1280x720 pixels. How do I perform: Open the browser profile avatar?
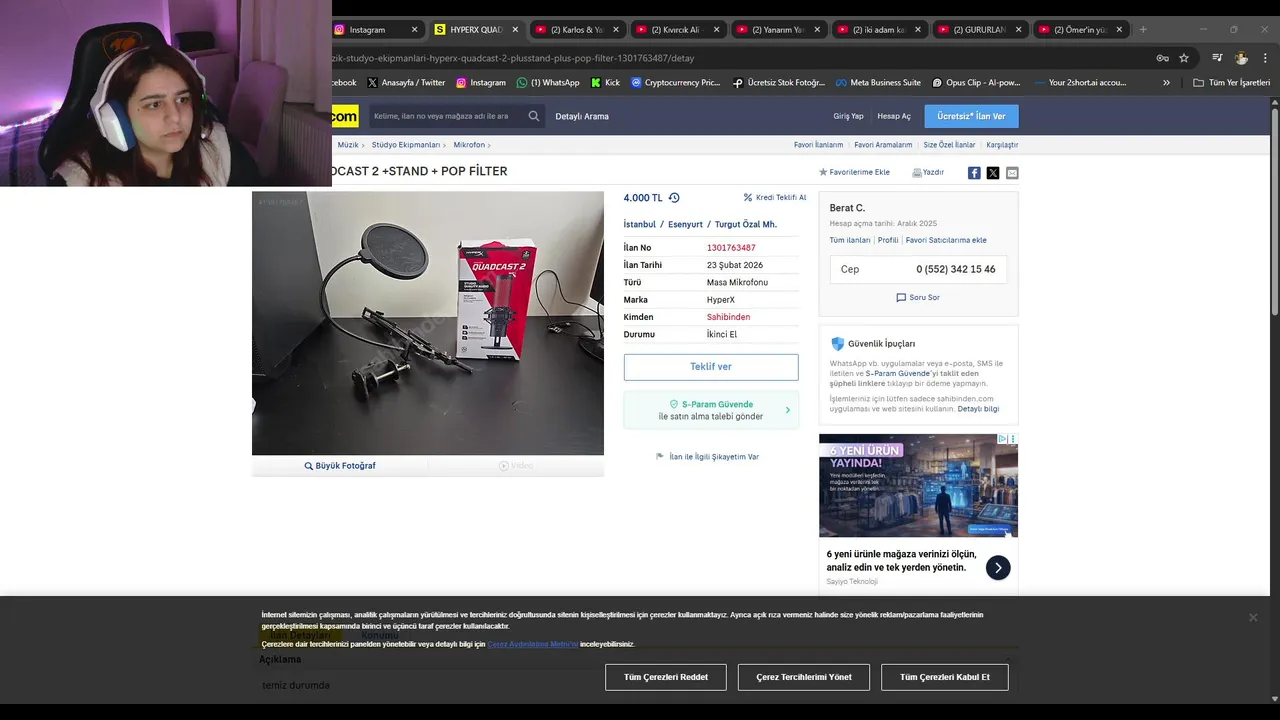click(1241, 58)
